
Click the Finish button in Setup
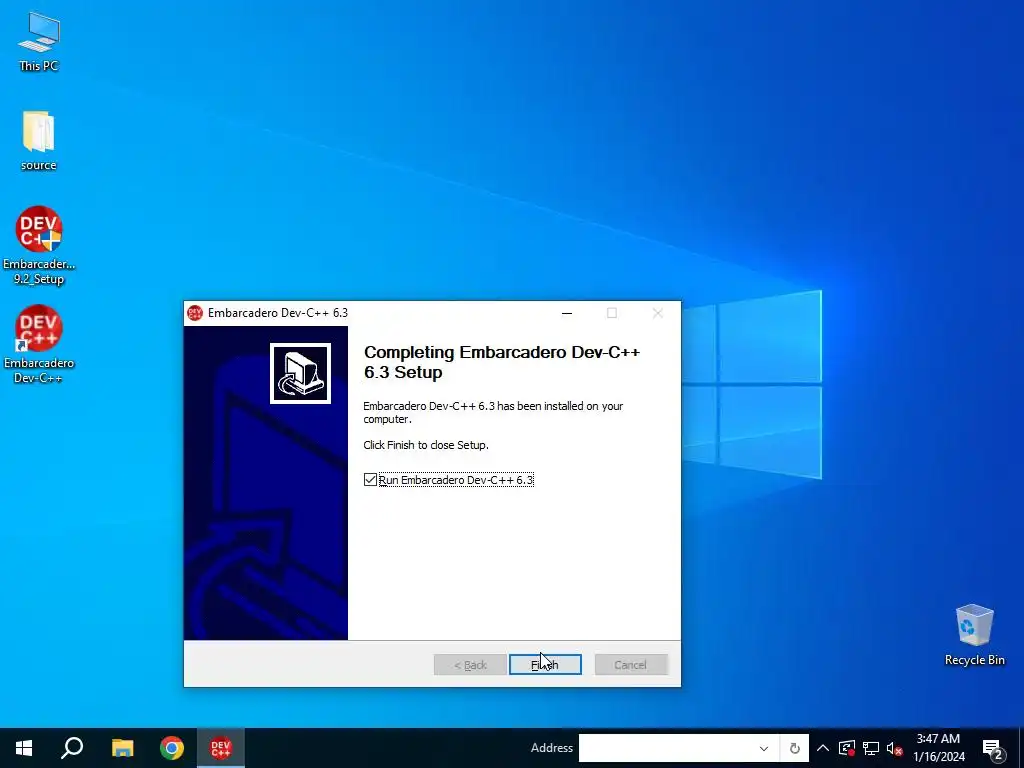[545, 664]
